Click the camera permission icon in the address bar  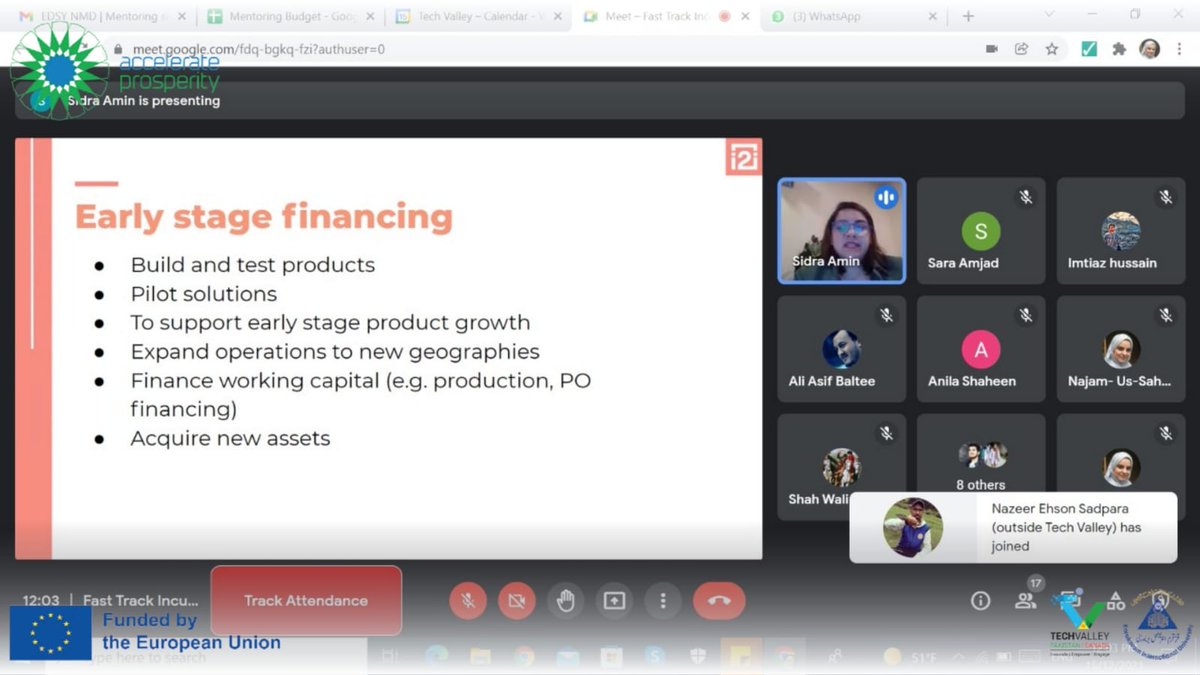992,49
